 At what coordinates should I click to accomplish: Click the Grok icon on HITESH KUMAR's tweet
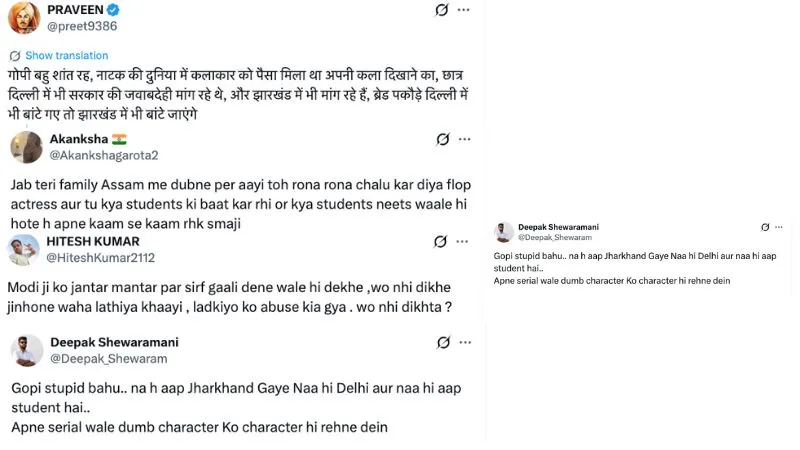[440, 241]
